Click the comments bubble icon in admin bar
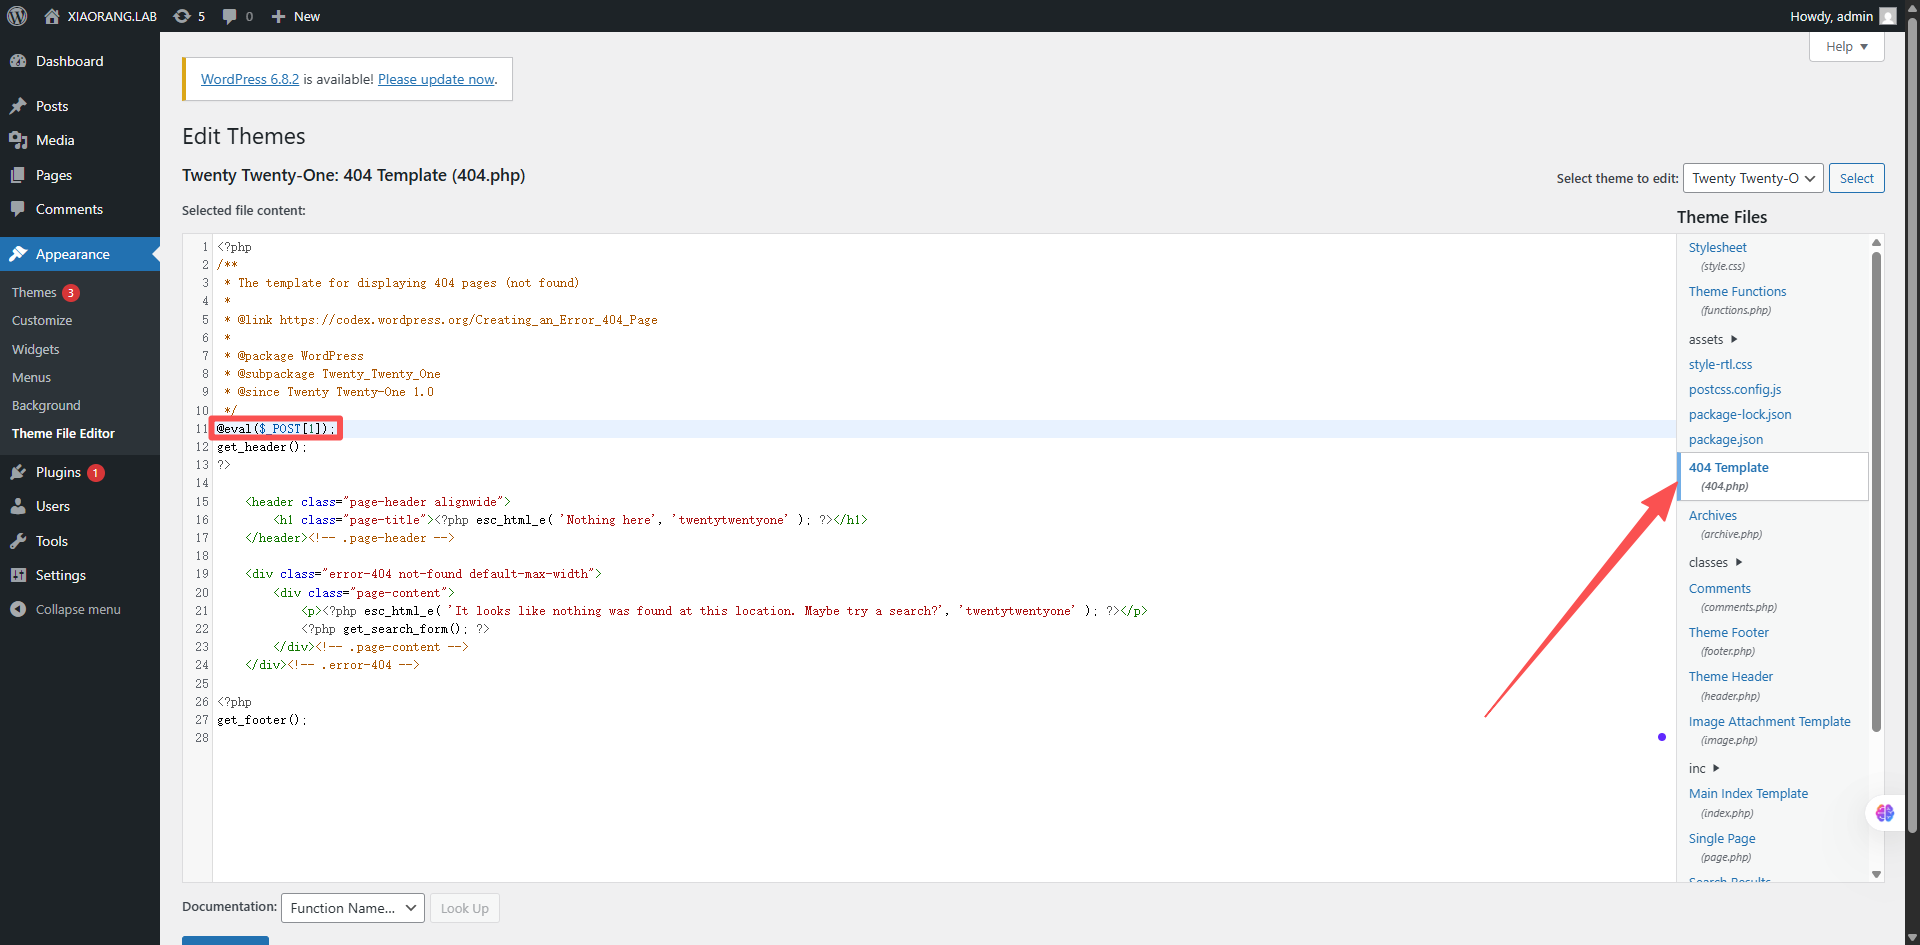Screen dimensions: 1920x945 click(x=230, y=16)
